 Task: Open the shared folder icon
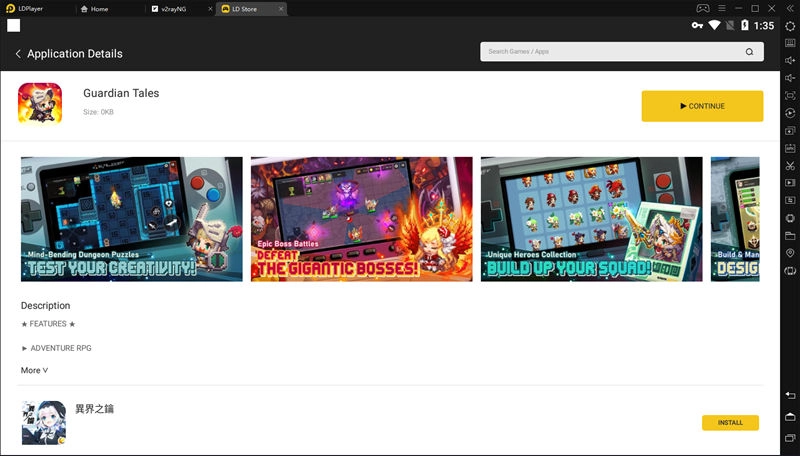tap(790, 236)
